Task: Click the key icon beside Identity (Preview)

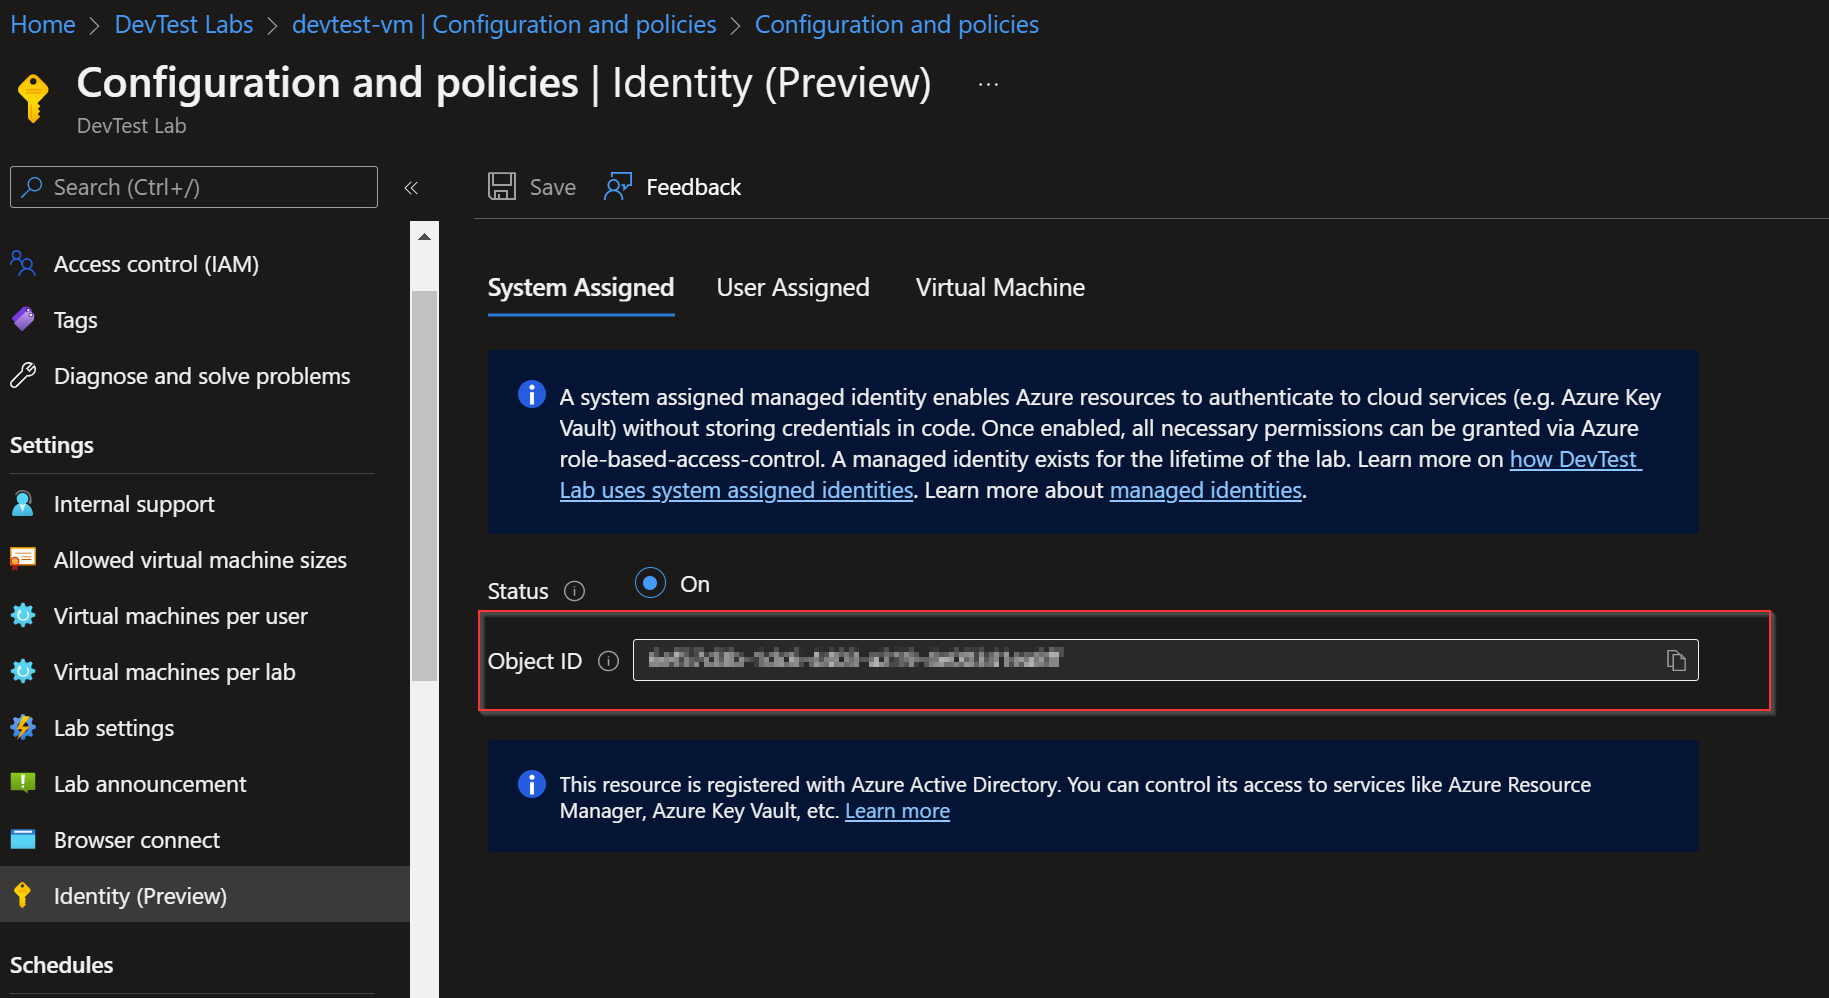Action: (x=23, y=895)
